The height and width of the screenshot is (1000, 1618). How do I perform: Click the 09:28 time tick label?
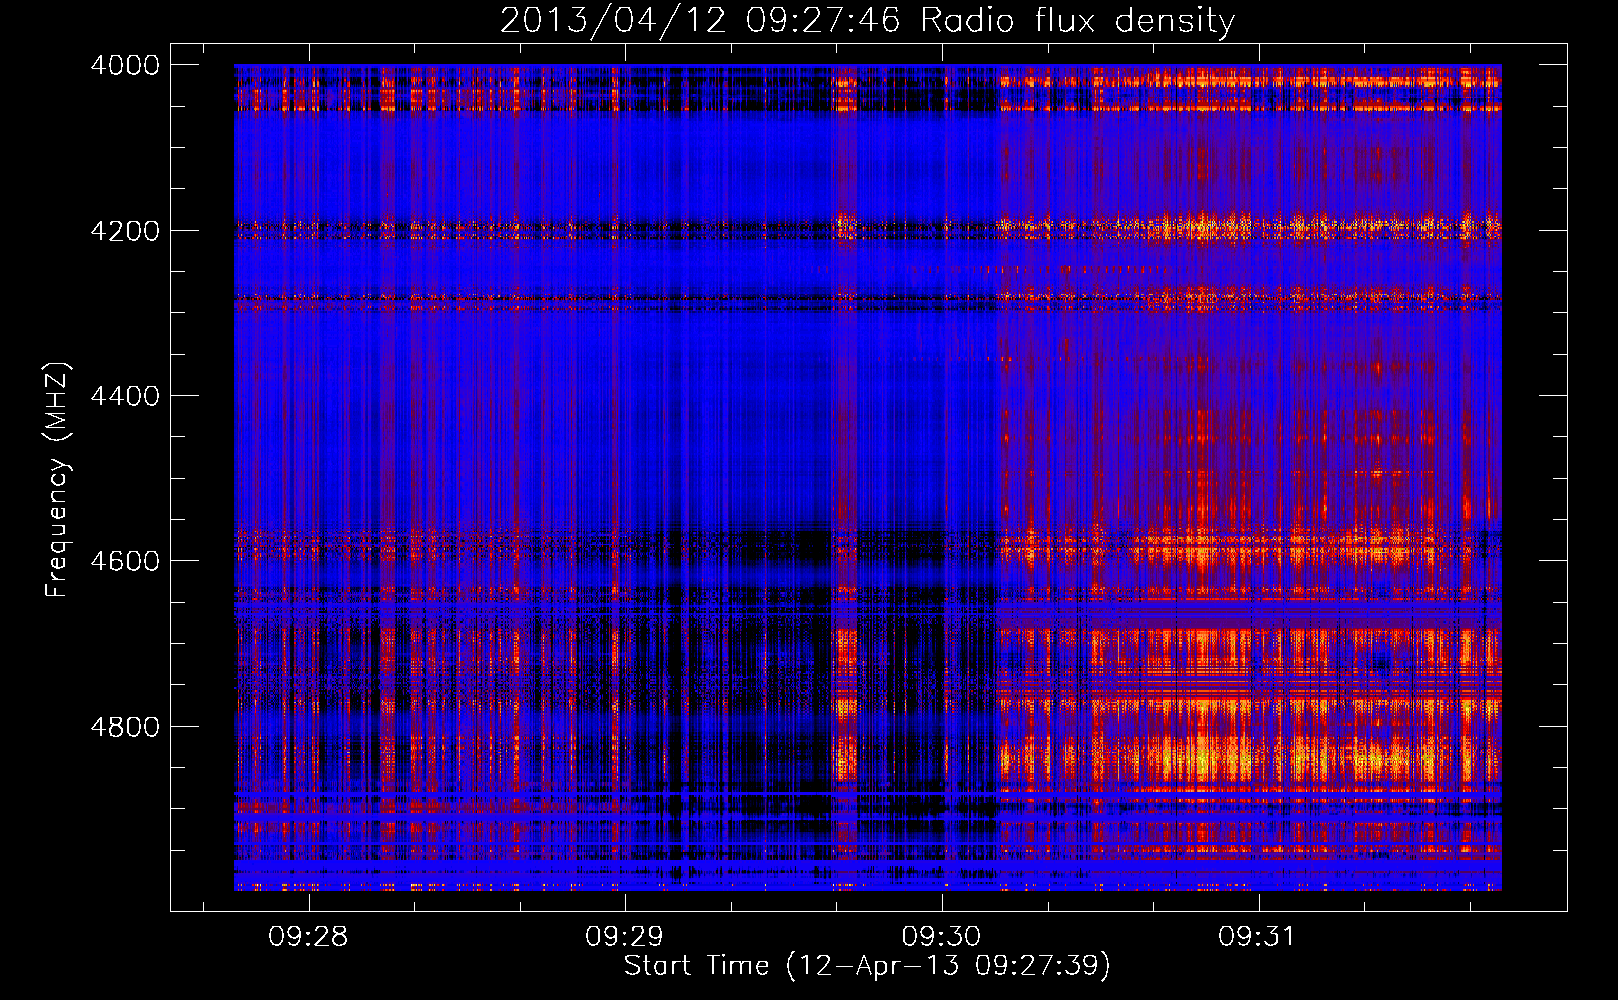click(308, 936)
